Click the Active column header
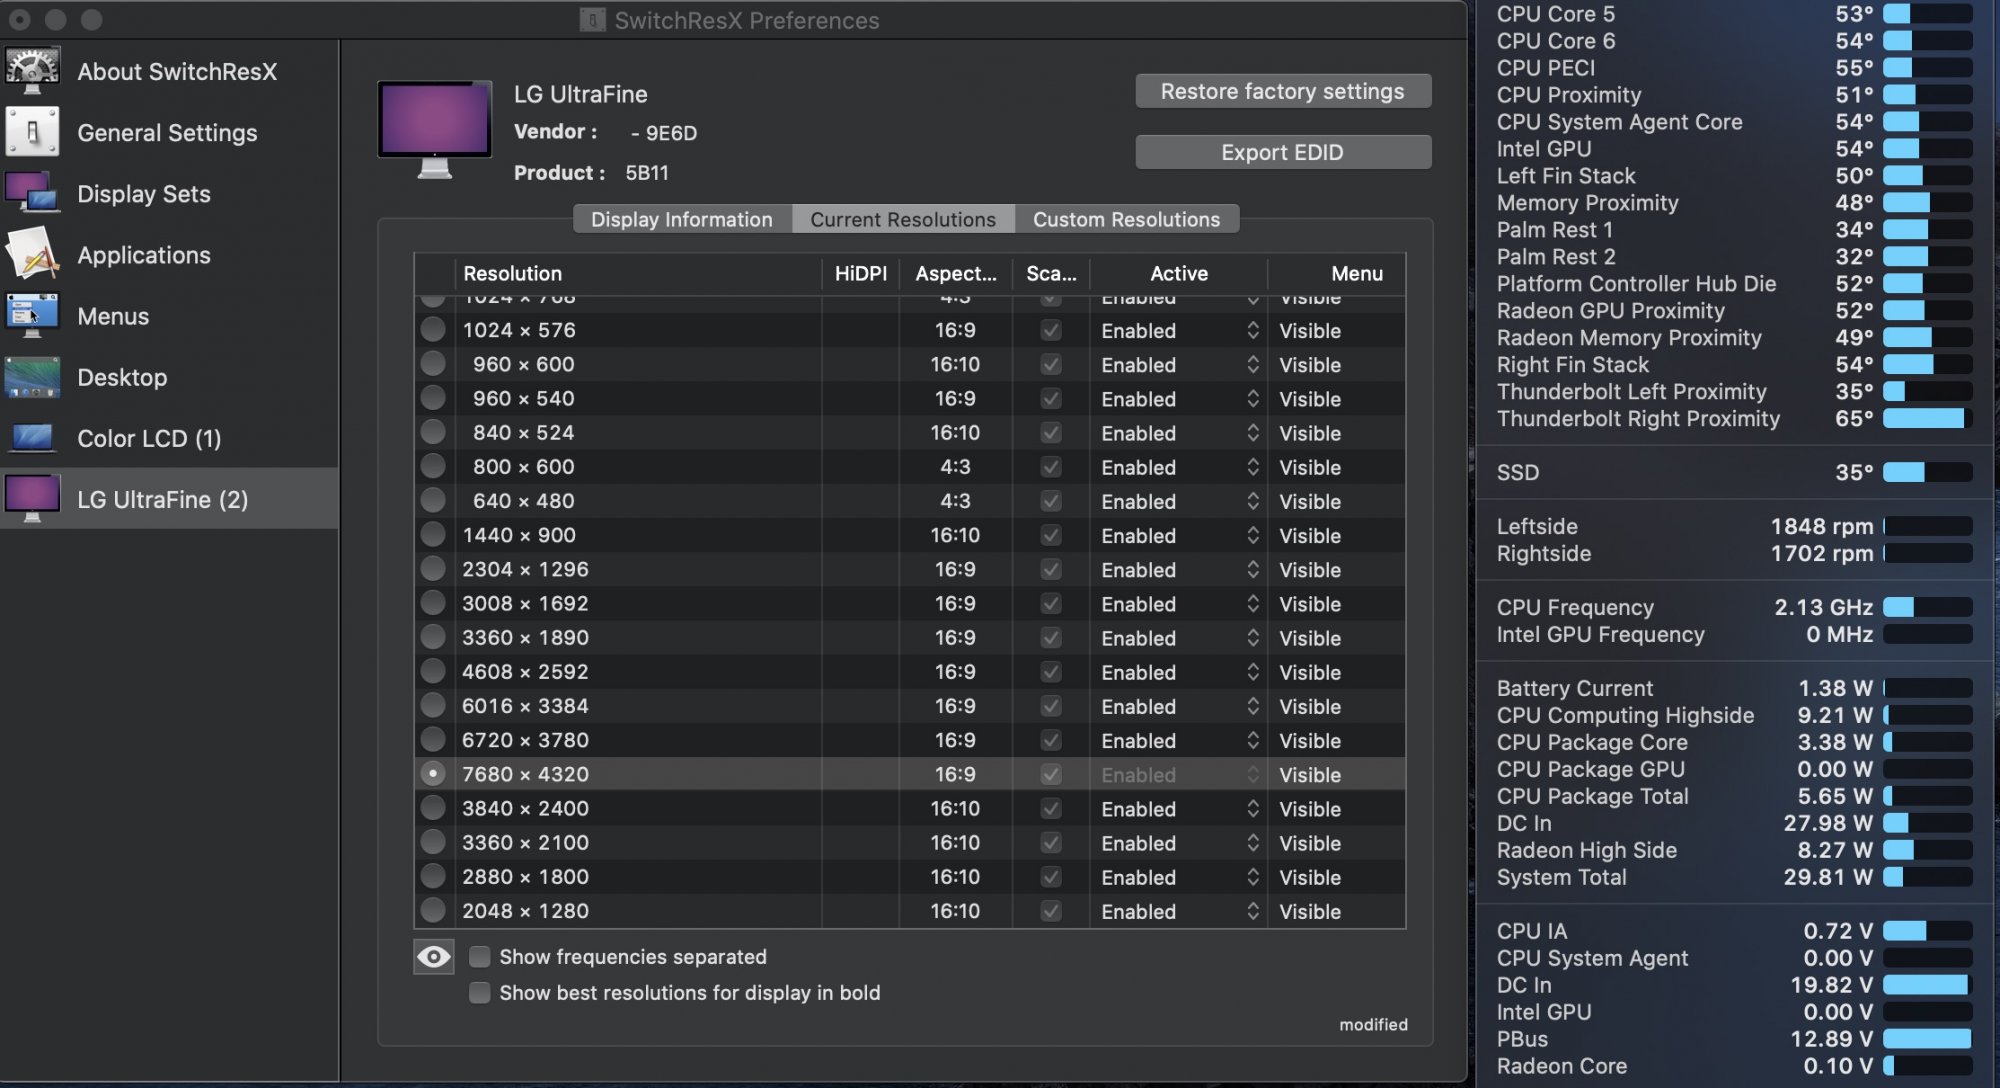The width and height of the screenshot is (2000, 1088). tap(1179, 273)
